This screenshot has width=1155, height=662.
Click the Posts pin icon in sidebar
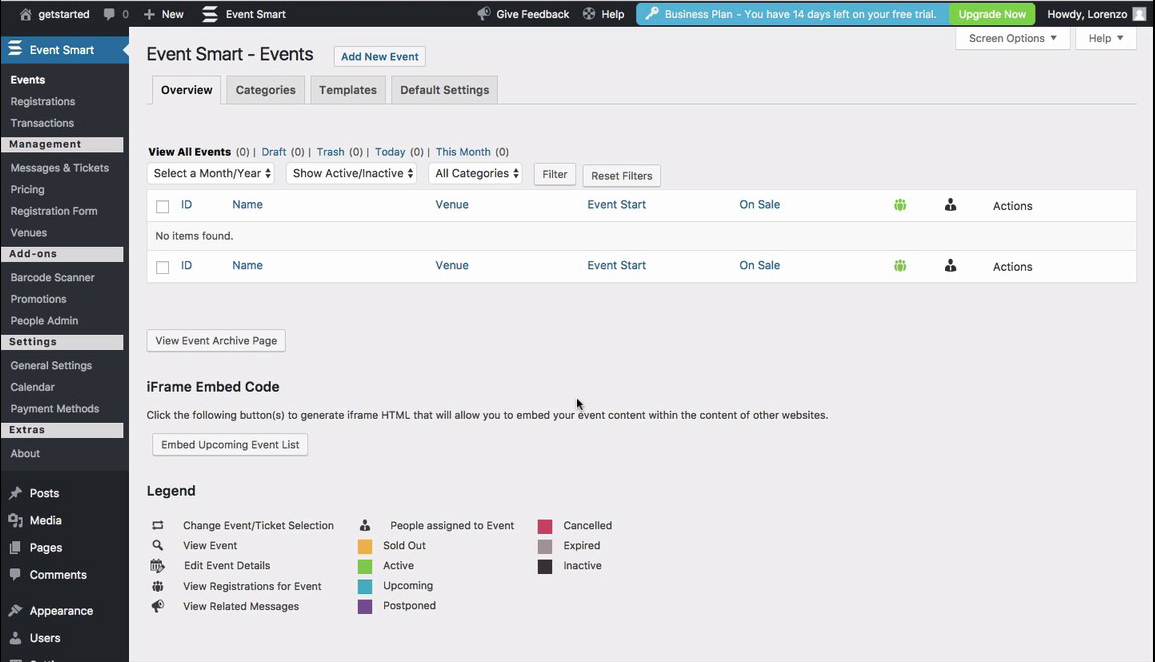point(15,493)
